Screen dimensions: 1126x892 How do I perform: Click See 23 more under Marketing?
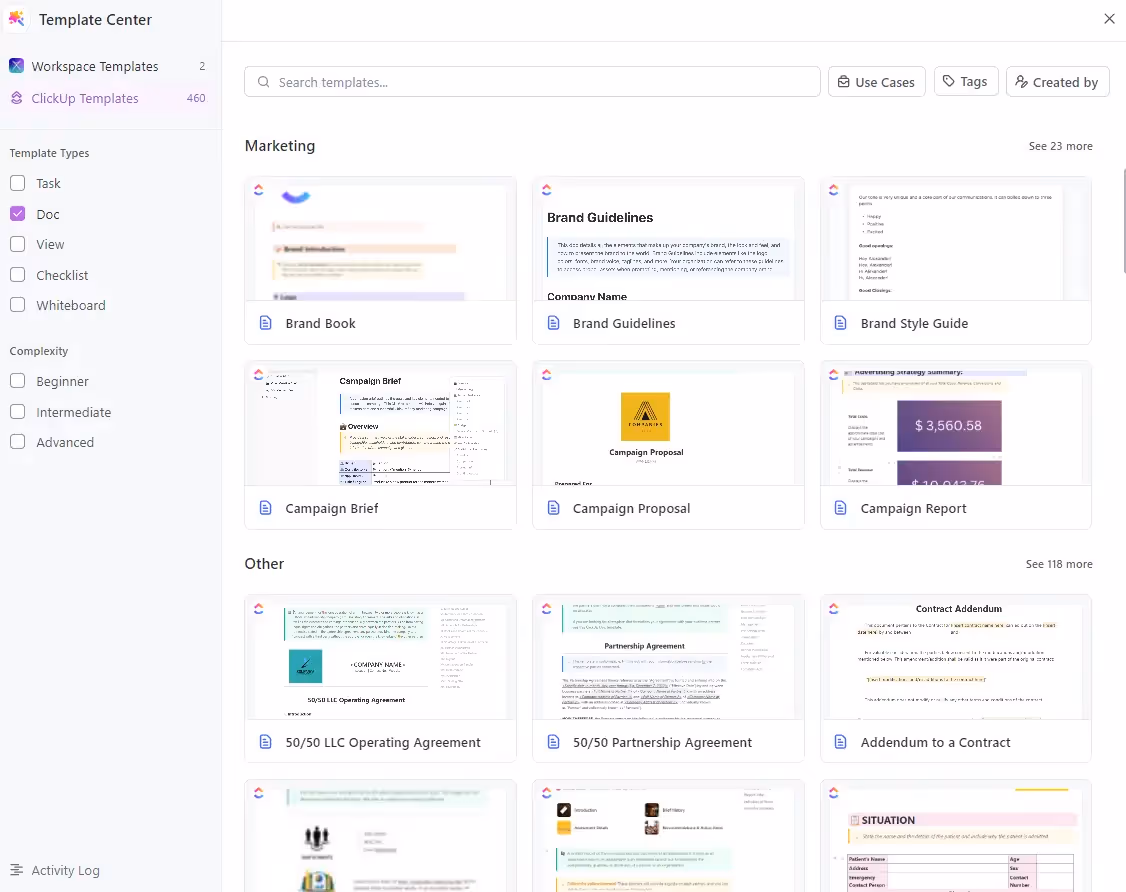tap(1060, 145)
